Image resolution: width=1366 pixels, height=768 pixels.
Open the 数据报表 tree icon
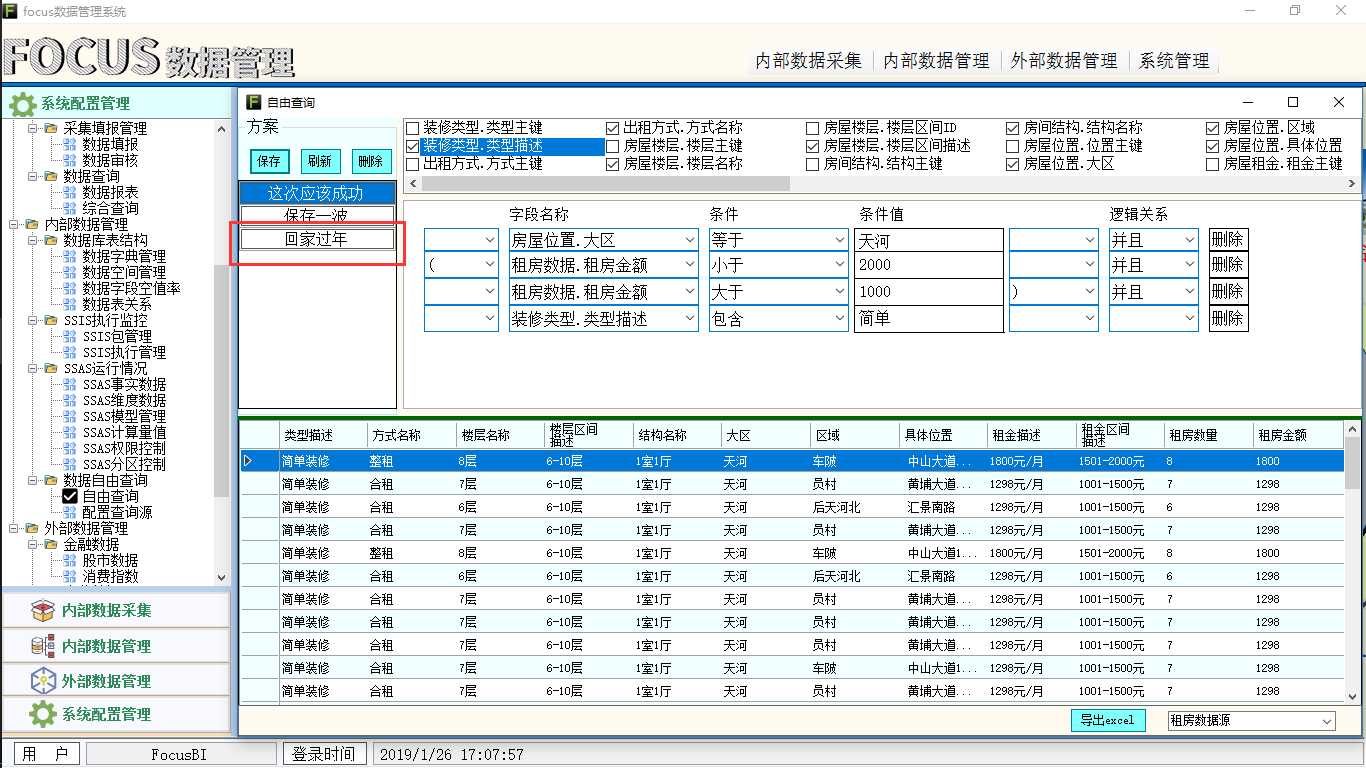[69, 192]
